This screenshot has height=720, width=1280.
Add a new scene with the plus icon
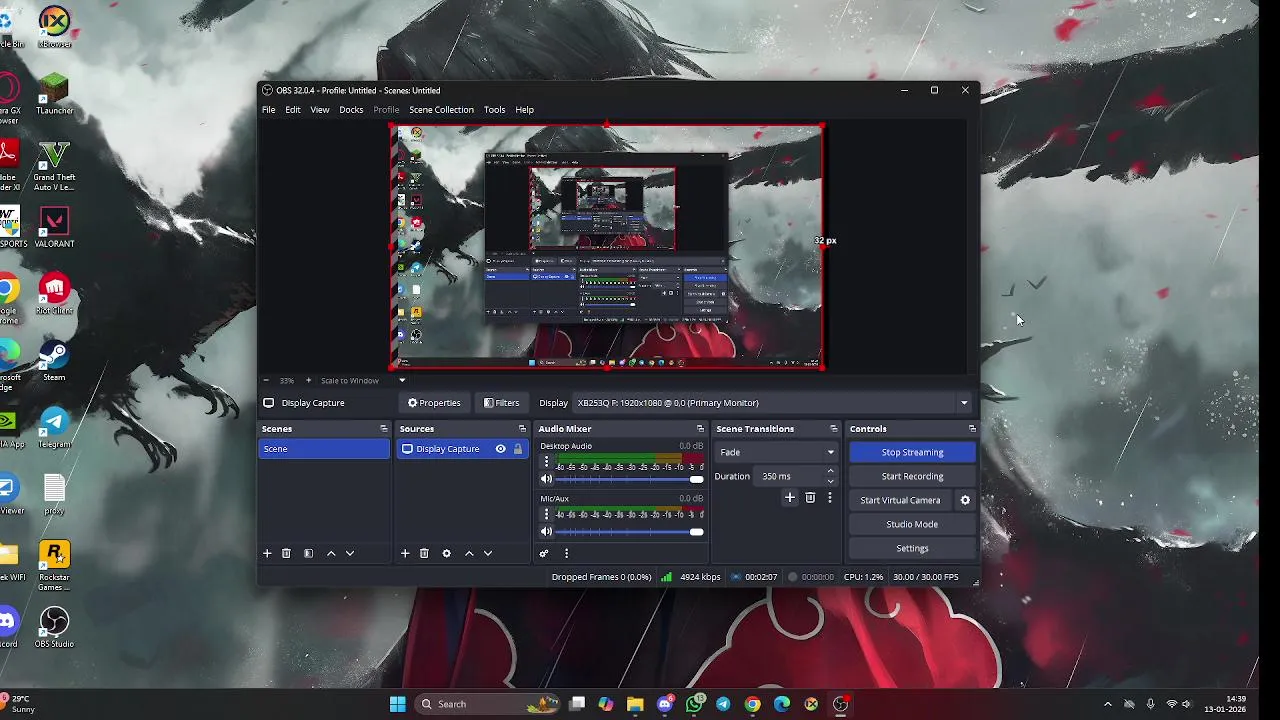(267, 553)
